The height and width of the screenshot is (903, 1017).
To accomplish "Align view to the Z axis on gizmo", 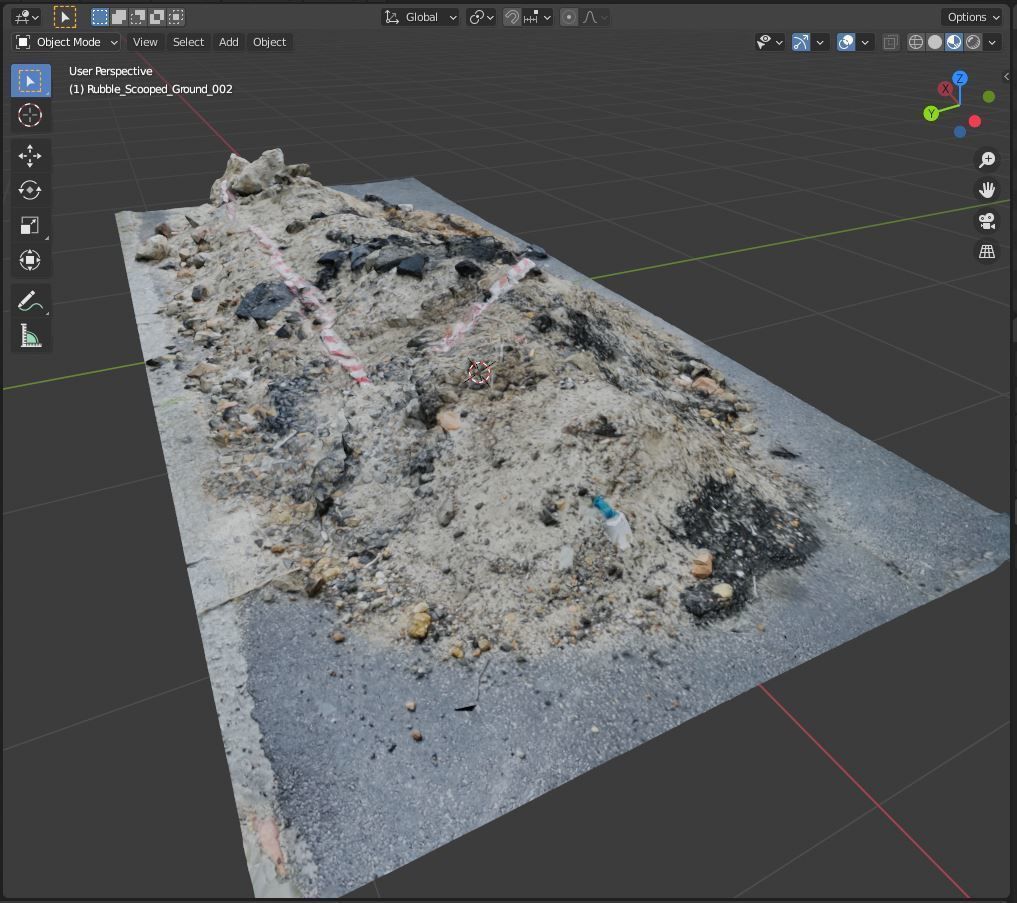I will pyautogui.click(x=960, y=78).
